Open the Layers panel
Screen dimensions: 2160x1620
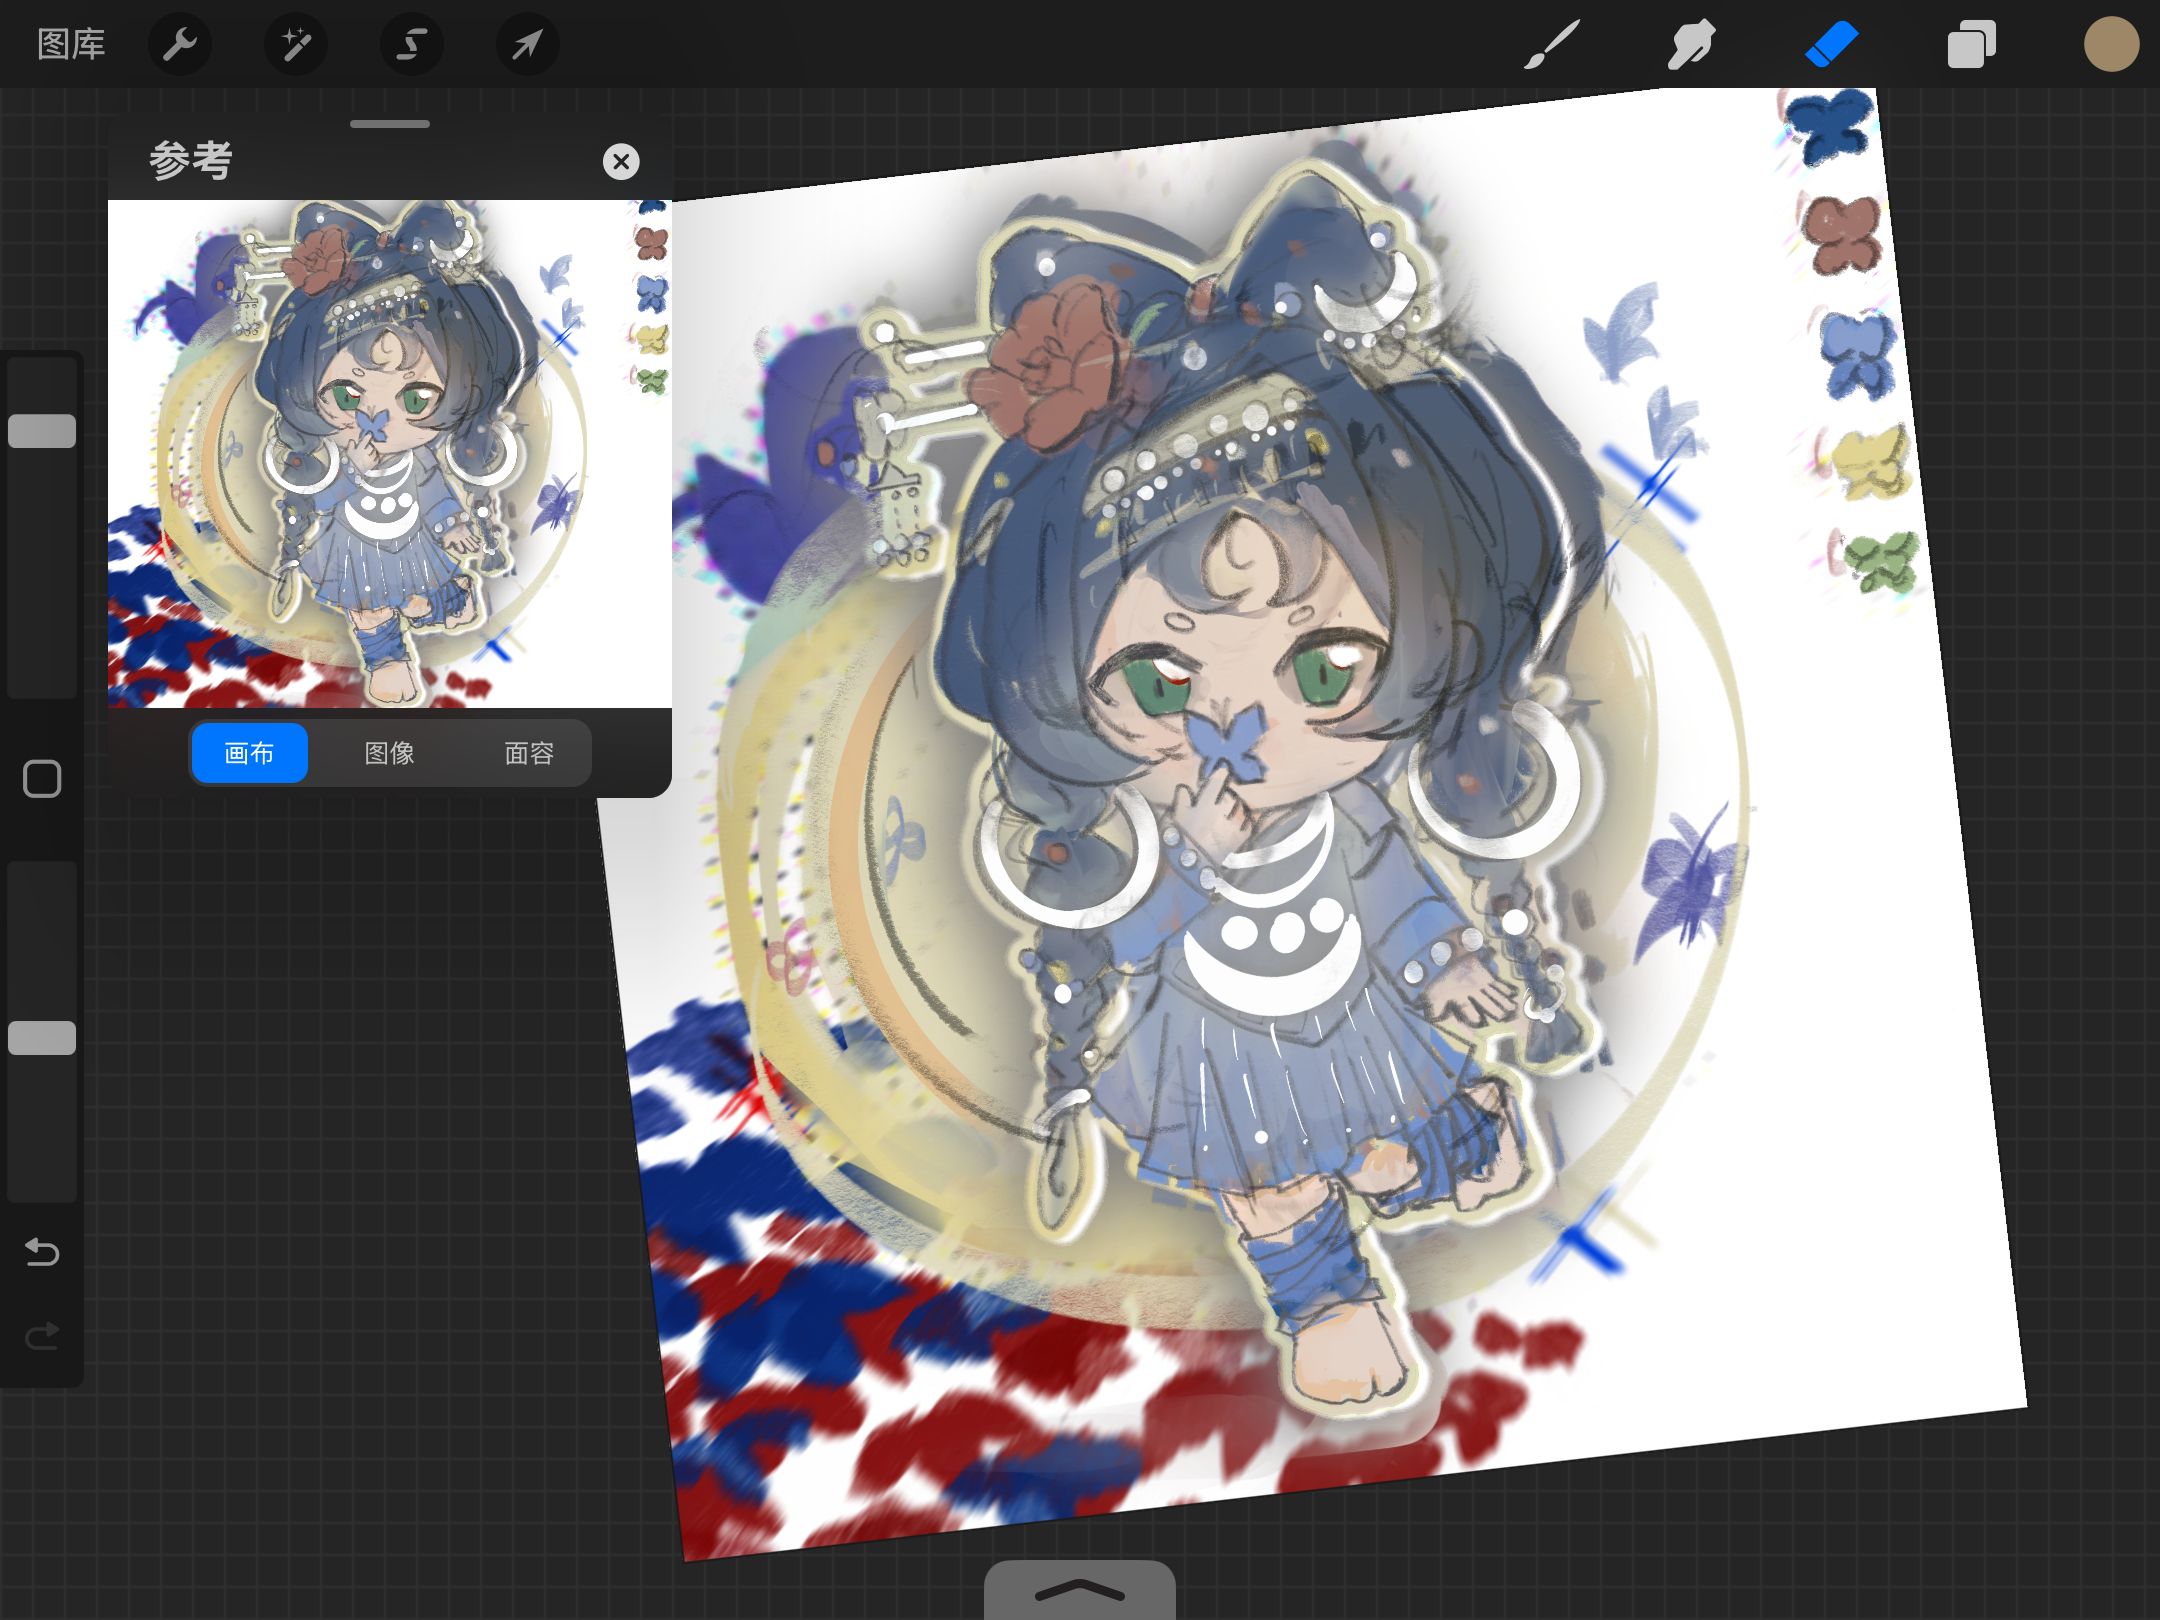point(1971,44)
